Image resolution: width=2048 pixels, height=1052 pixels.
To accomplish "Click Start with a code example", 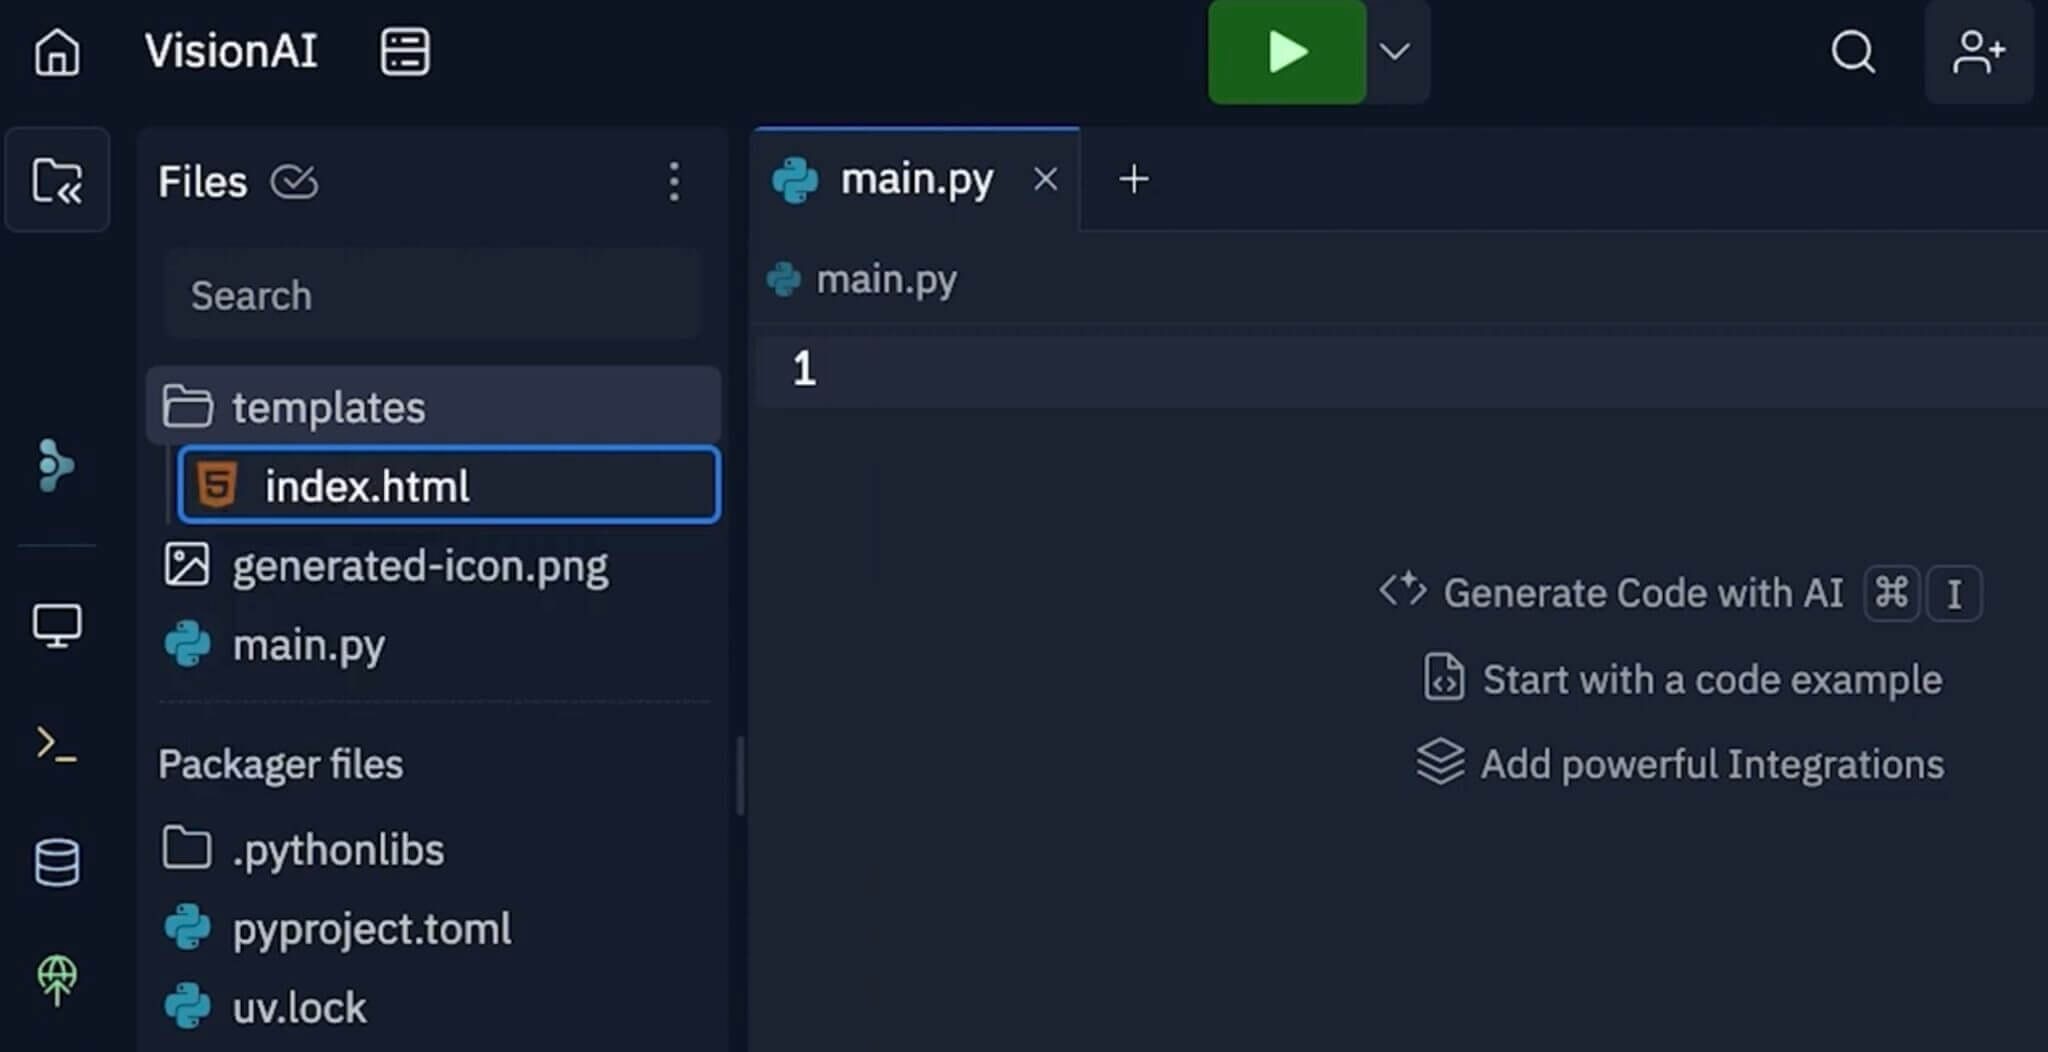I will (x=1711, y=680).
